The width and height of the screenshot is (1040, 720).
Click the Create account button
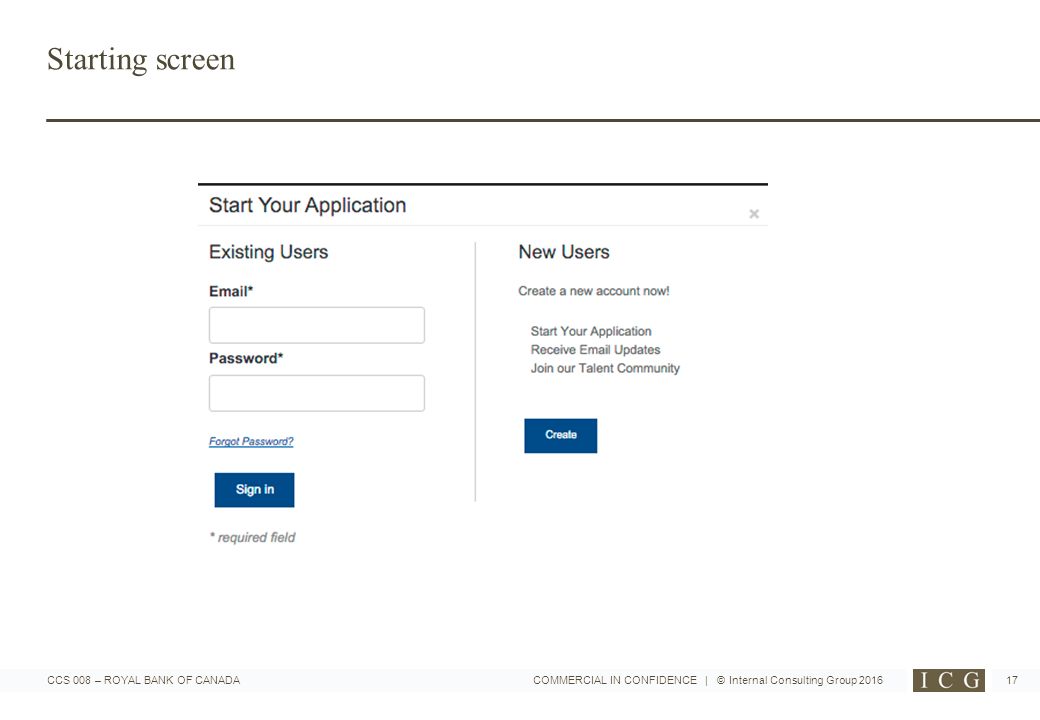[560, 436]
